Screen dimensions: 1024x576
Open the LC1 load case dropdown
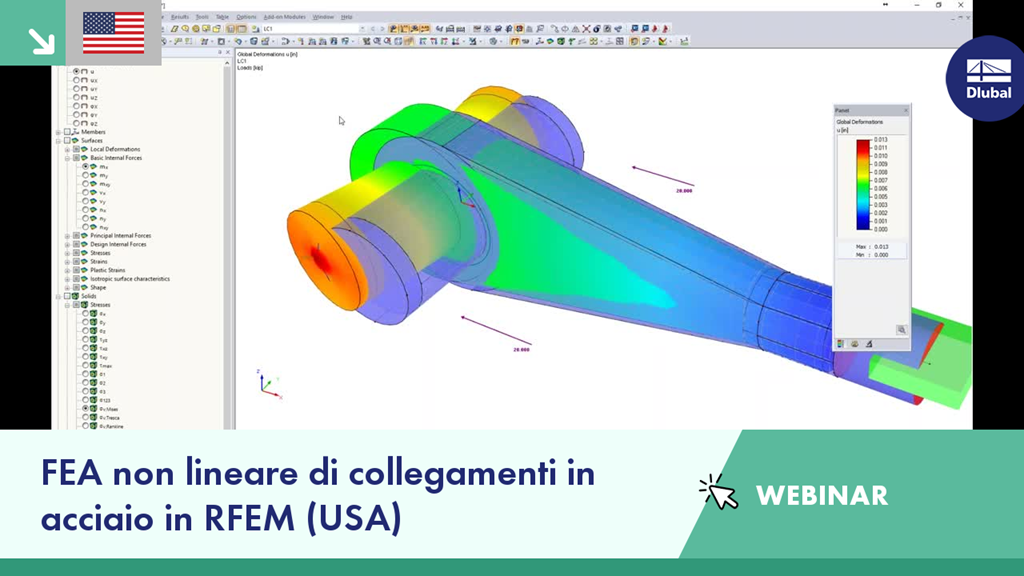pyautogui.click(x=362, y=29)
